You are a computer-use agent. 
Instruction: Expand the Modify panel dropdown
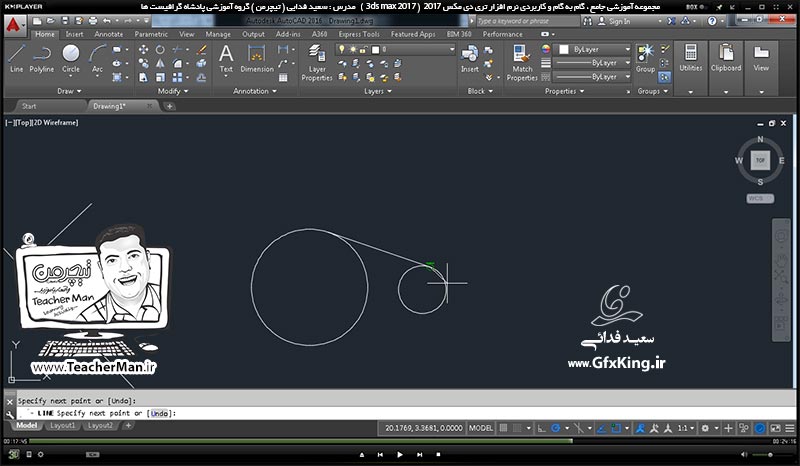pos(173,91)
